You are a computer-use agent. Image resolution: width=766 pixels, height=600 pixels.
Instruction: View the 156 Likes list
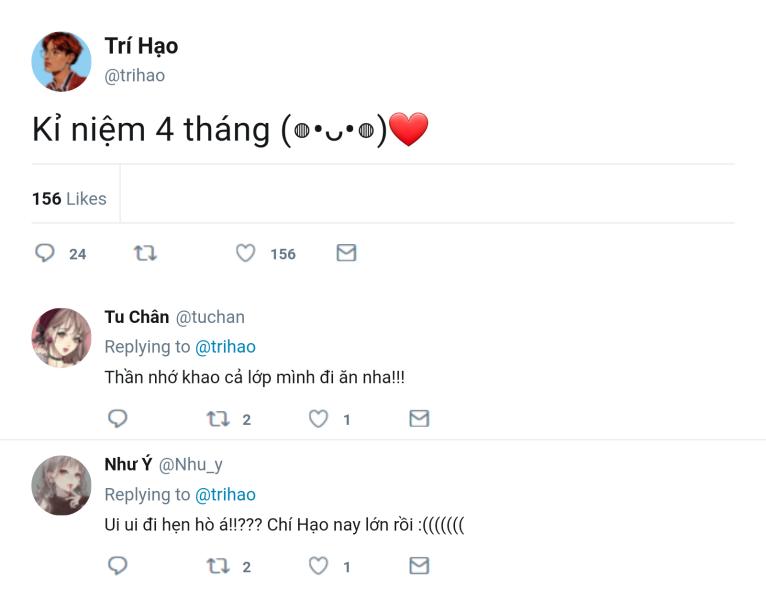tap(69, 199)
